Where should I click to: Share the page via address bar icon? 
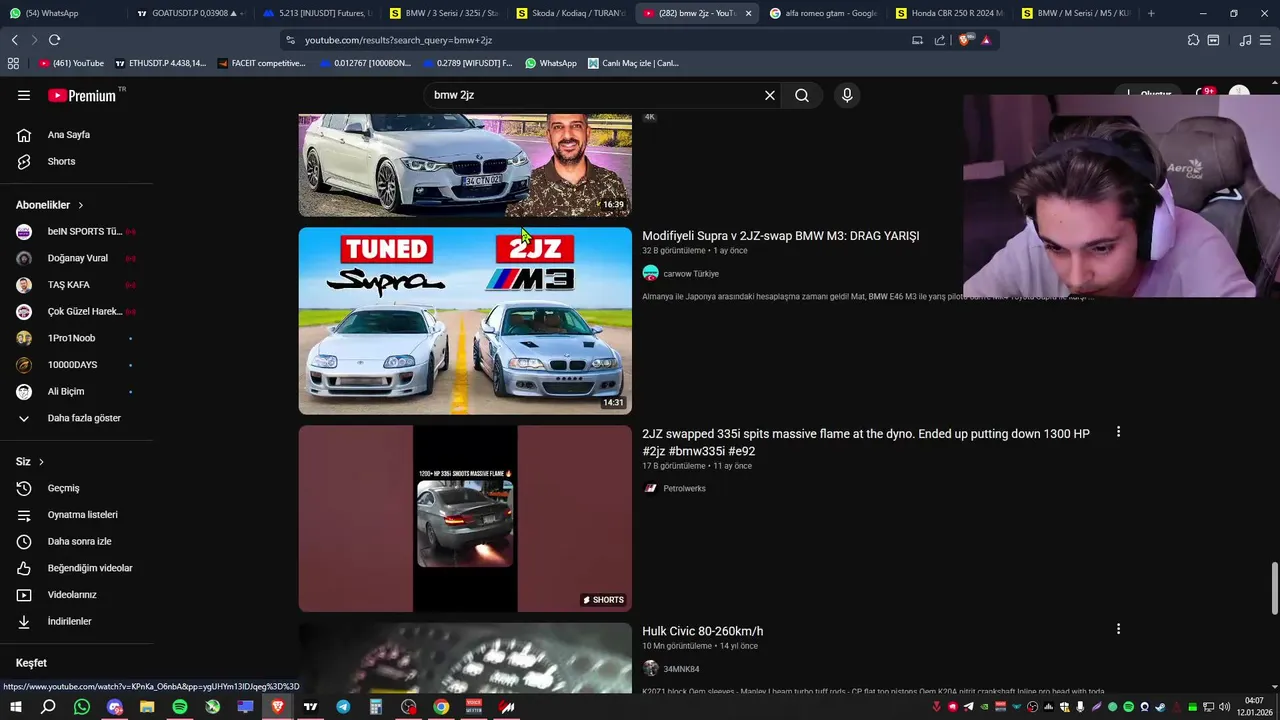(940, 40)
